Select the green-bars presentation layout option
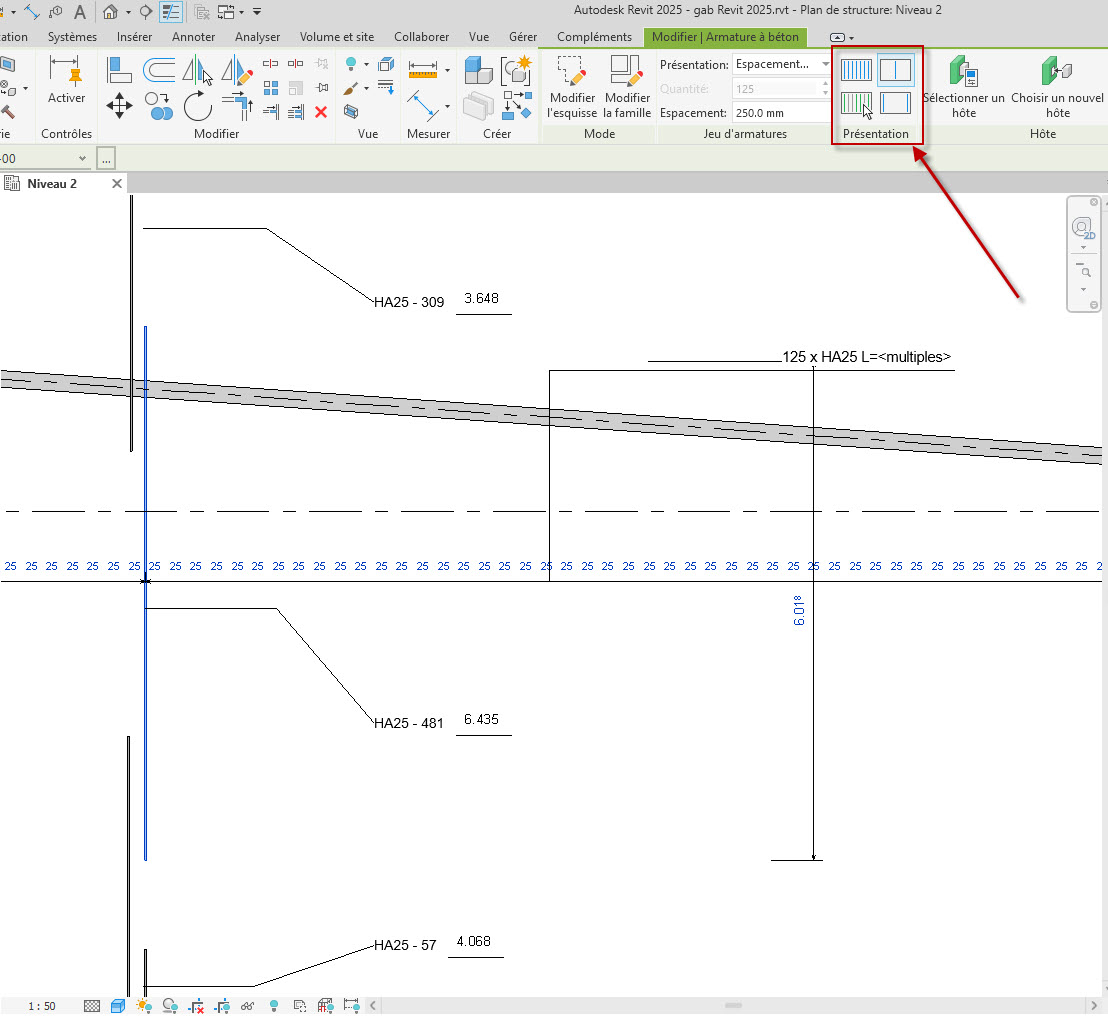 [856, 102]
